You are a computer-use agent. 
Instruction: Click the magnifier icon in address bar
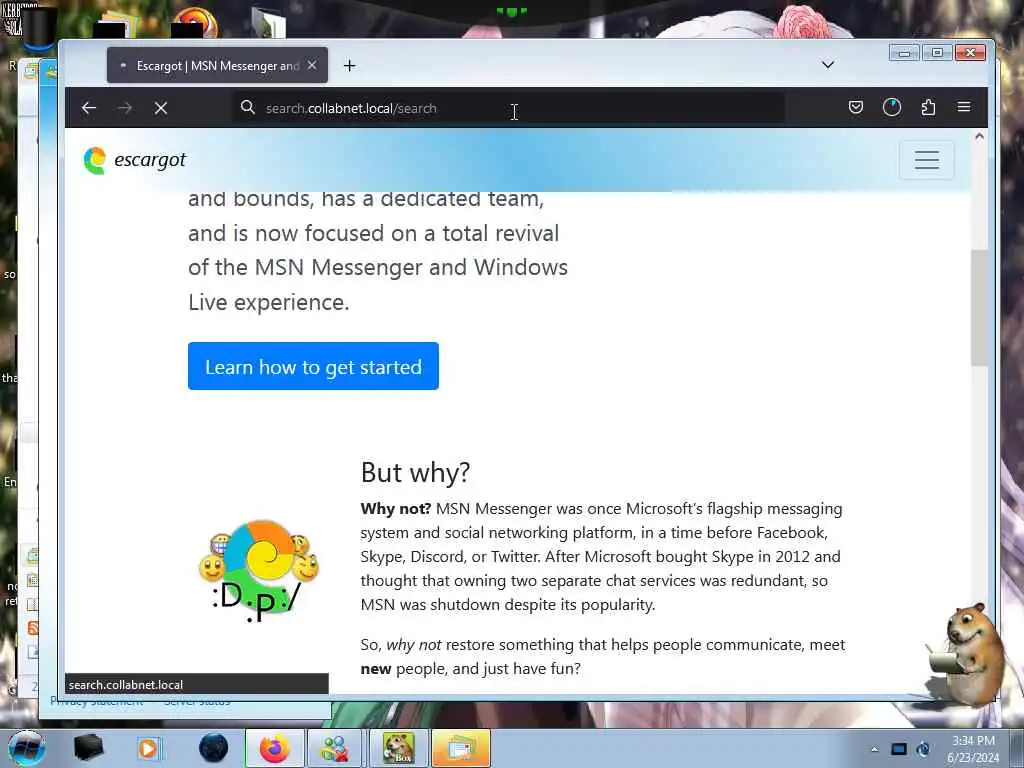(248, 107)
